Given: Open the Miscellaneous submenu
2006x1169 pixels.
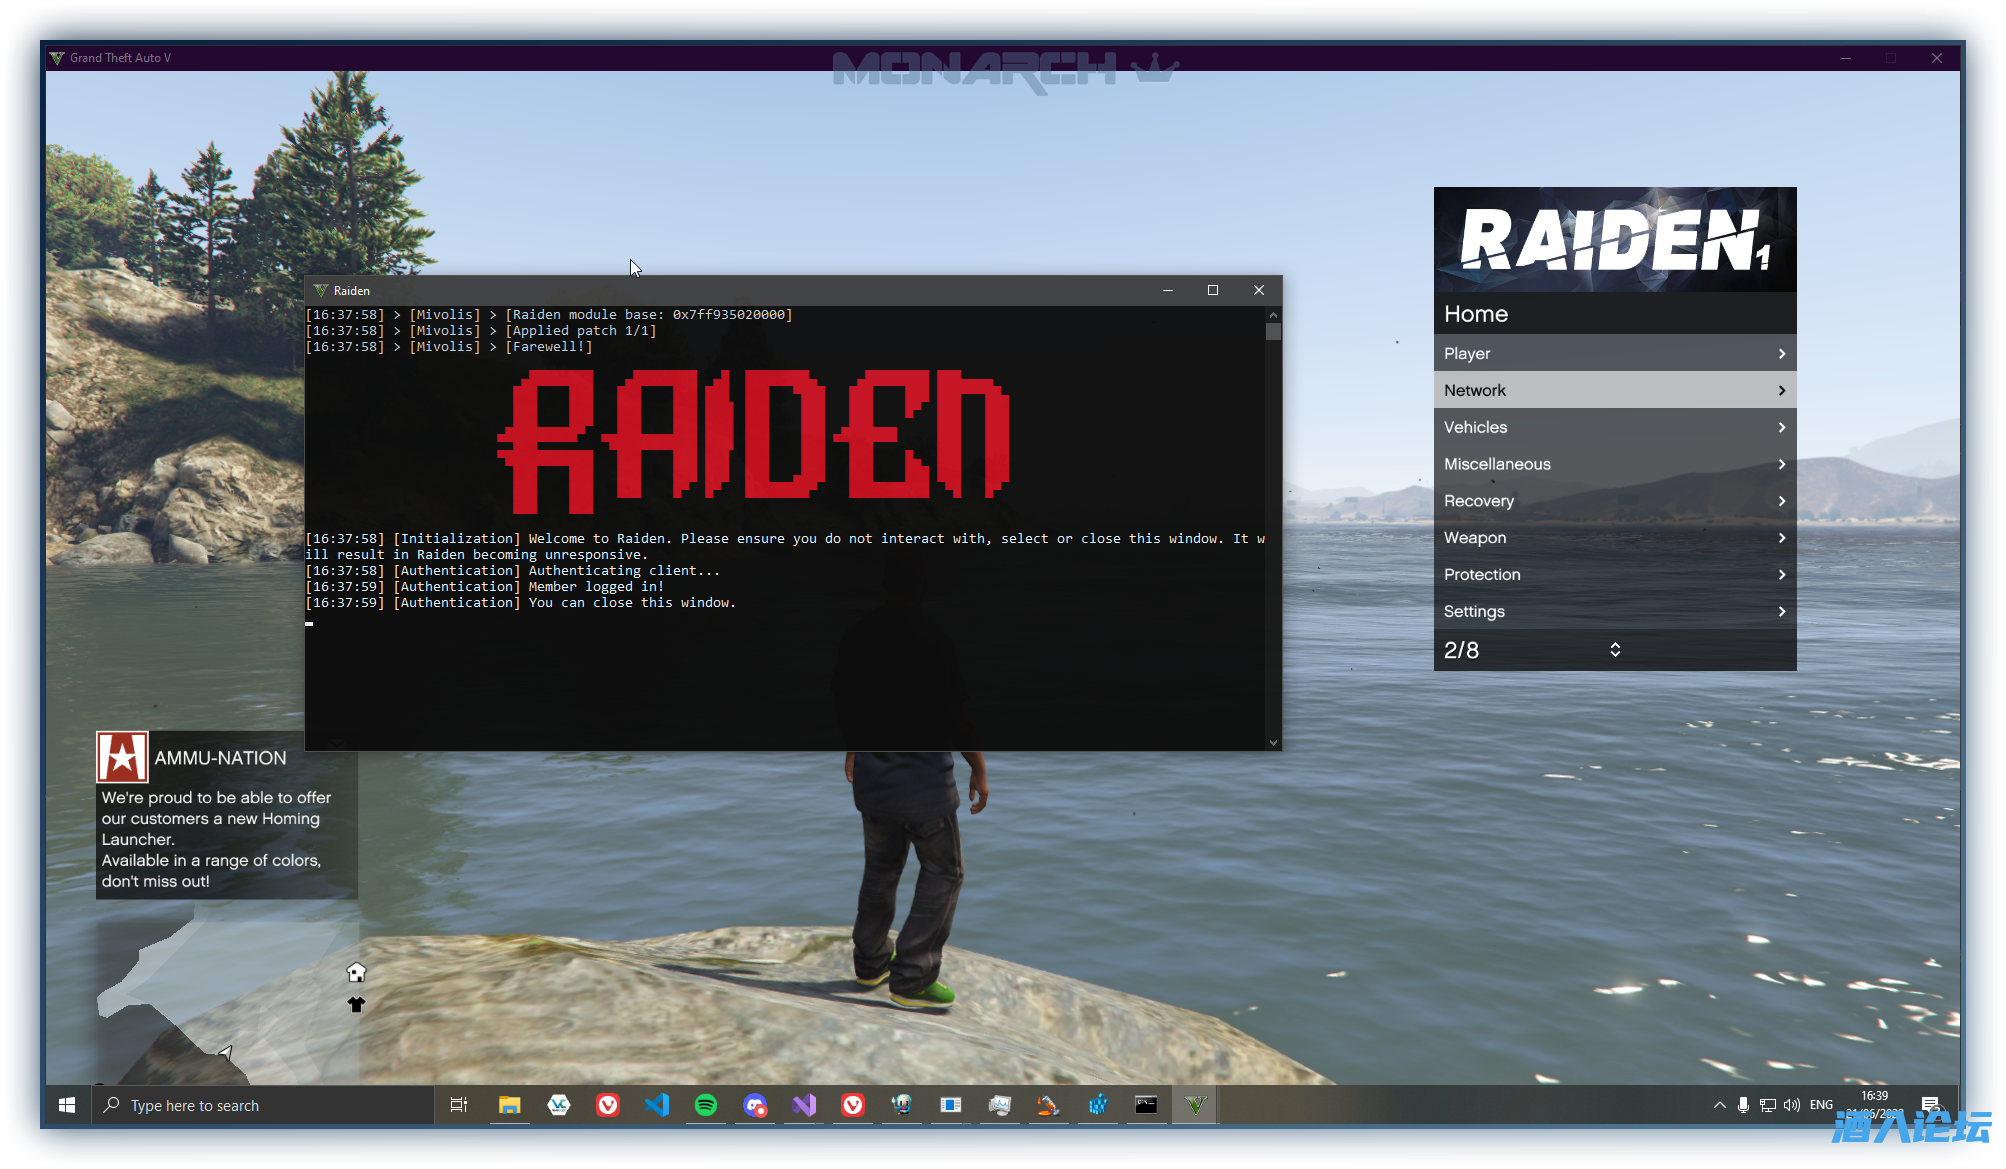Looking at the screenshot, I should pyautogui.click(x=1615, y=464).
